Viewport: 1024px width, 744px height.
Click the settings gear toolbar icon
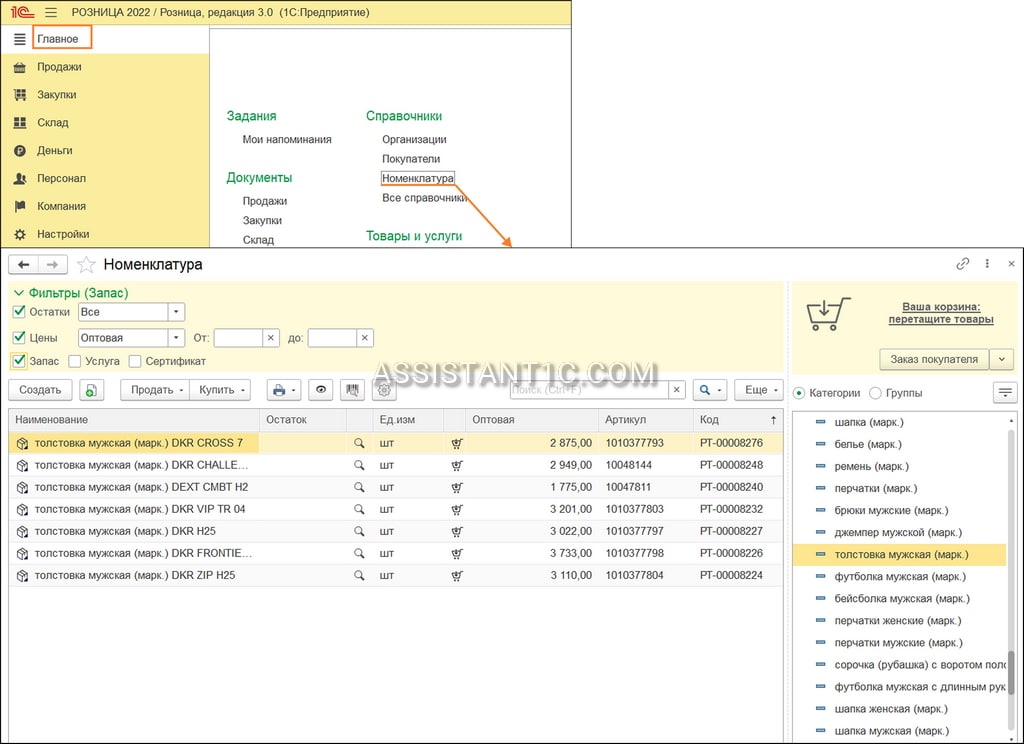coord(384,390)
